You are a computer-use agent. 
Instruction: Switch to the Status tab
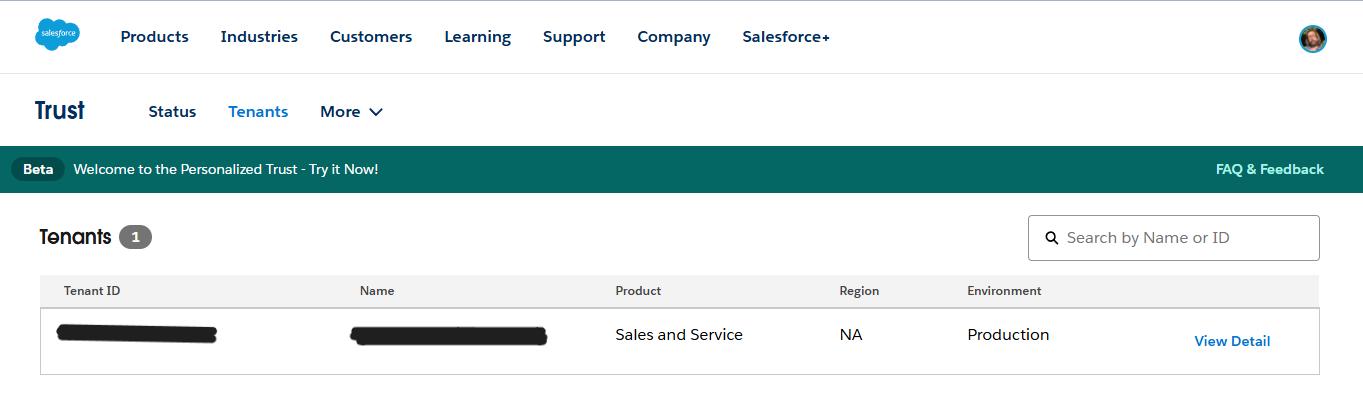coord(172,112)
